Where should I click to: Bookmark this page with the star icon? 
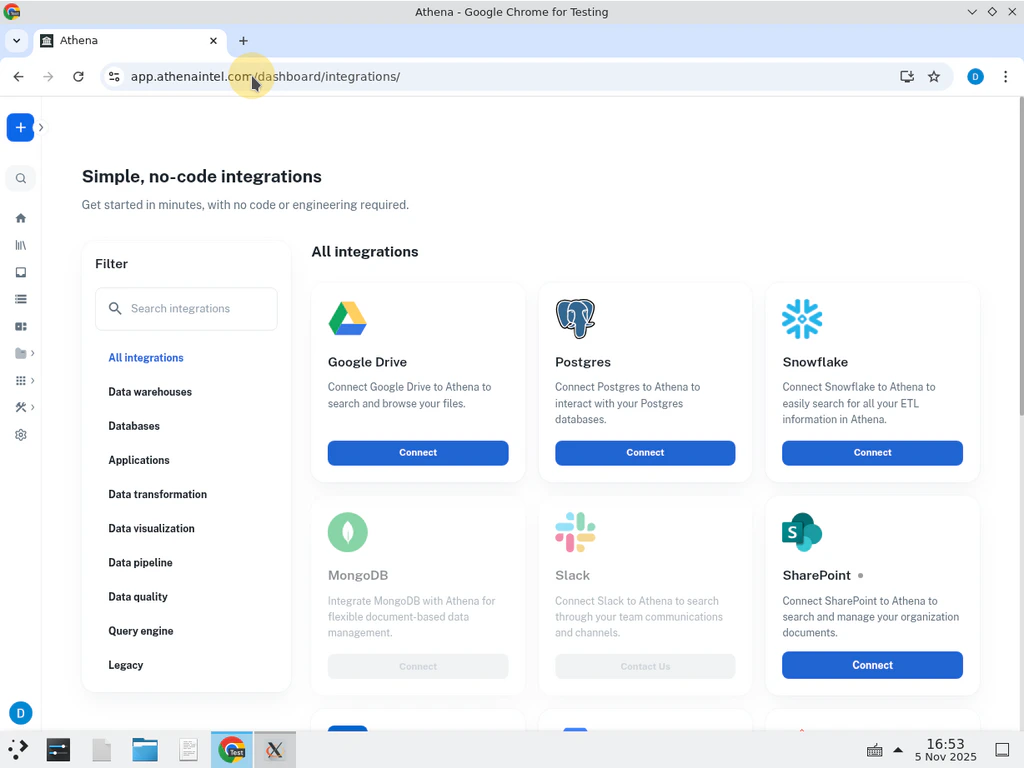coord(934,76)
